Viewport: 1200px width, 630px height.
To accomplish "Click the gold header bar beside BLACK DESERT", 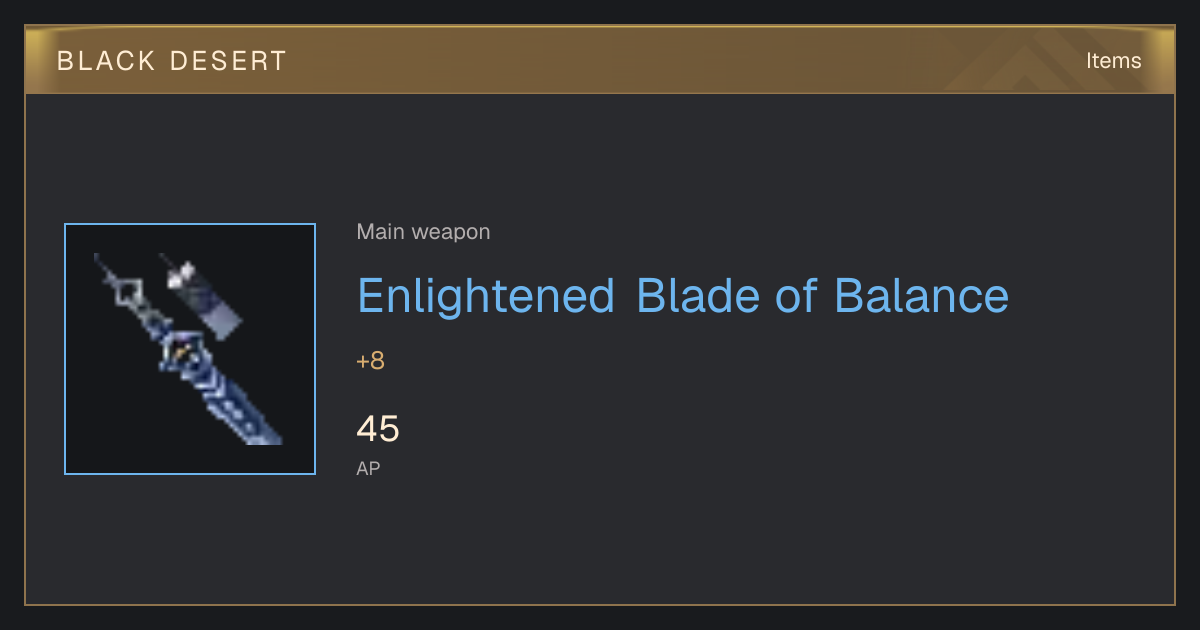I will click(600, 61).
